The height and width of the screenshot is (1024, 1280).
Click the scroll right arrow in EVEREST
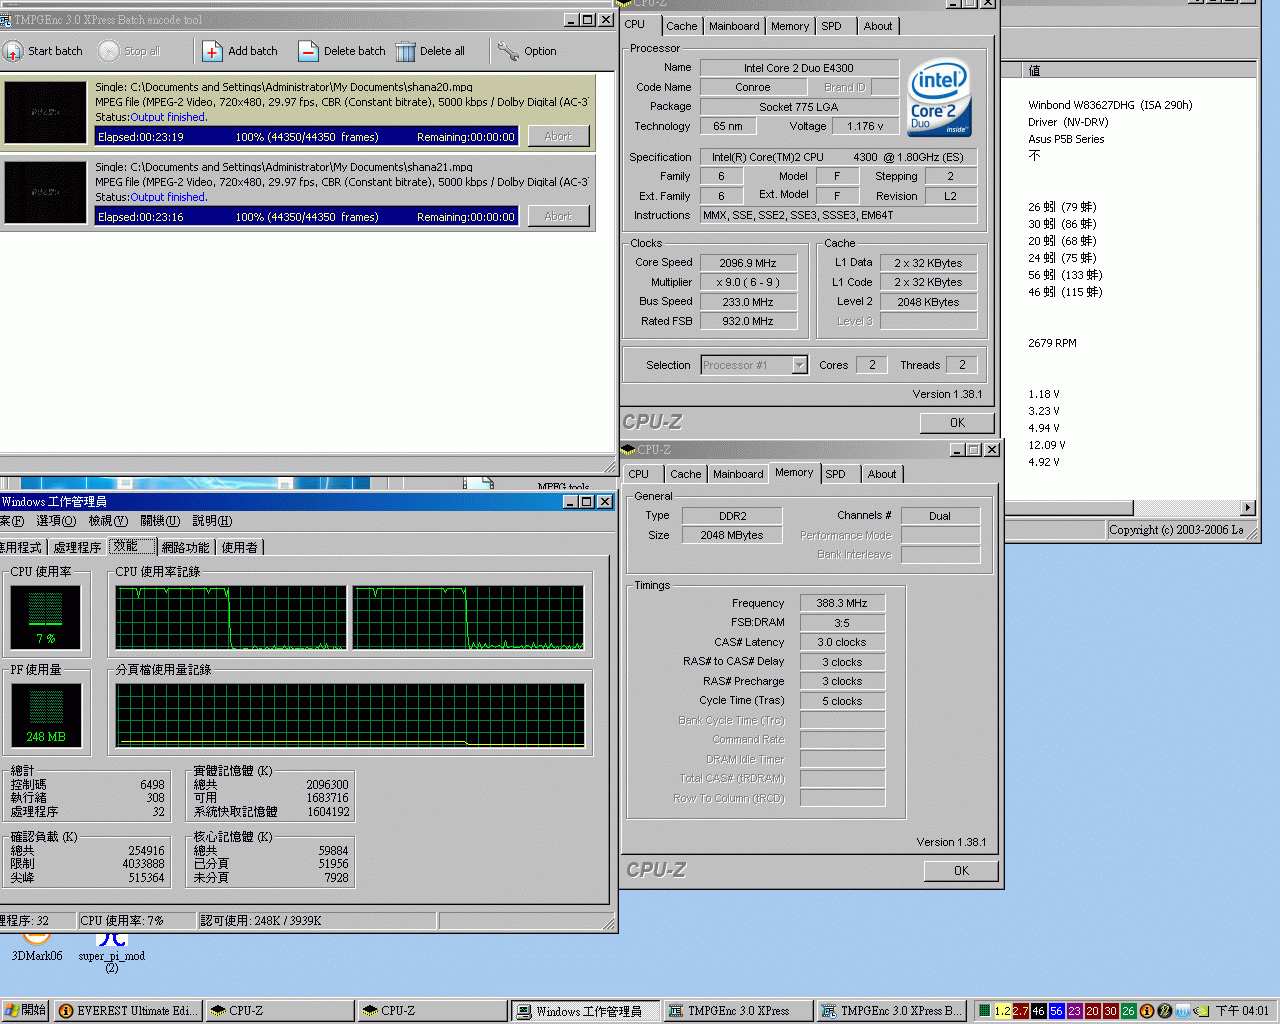(1247, 508)
